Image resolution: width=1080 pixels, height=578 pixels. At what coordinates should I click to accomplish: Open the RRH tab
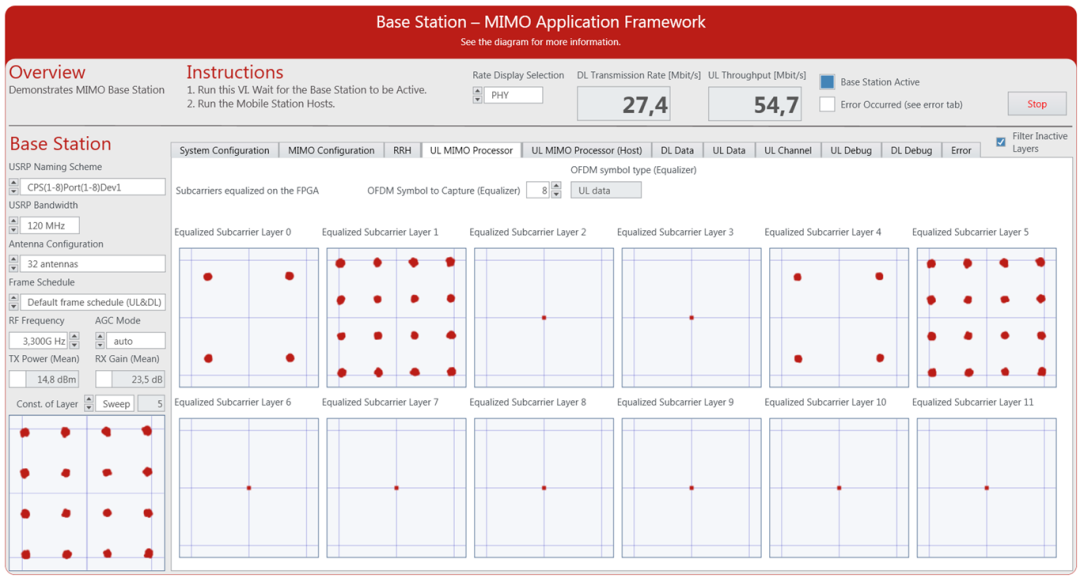[x=402, y=151]
